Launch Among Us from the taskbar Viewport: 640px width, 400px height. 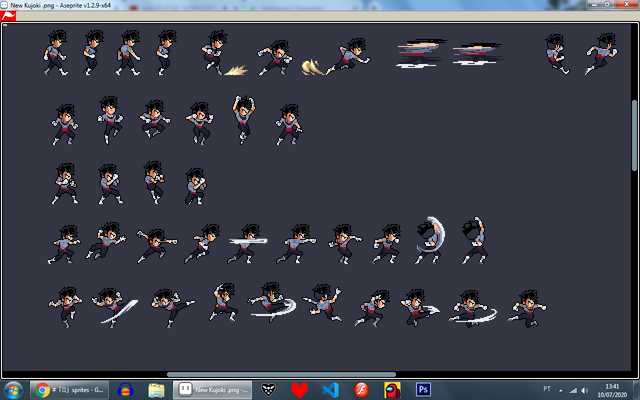coord(392,390)
